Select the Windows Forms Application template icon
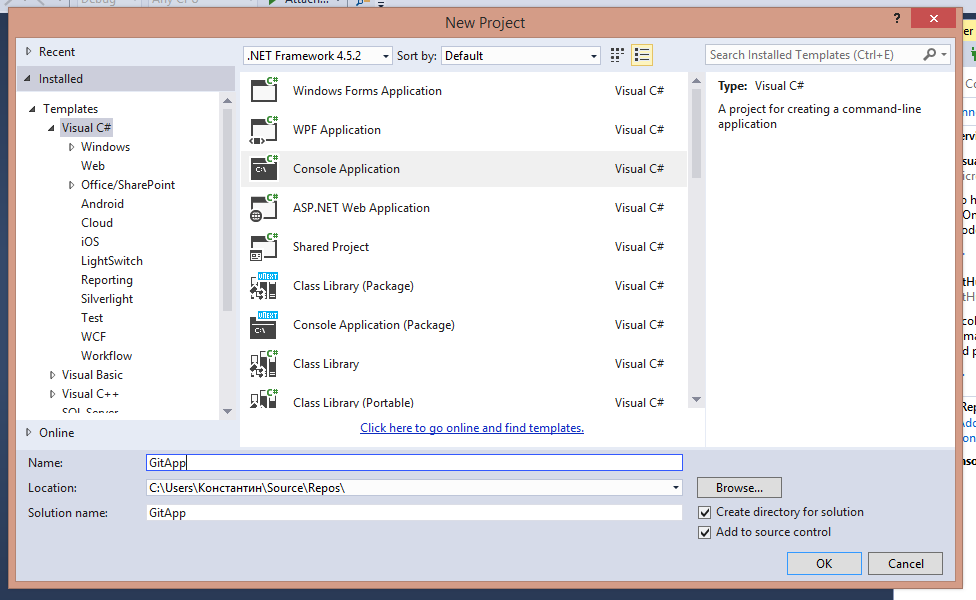The height and width of the screenshot is (600, 976). [x=264, y=90]
